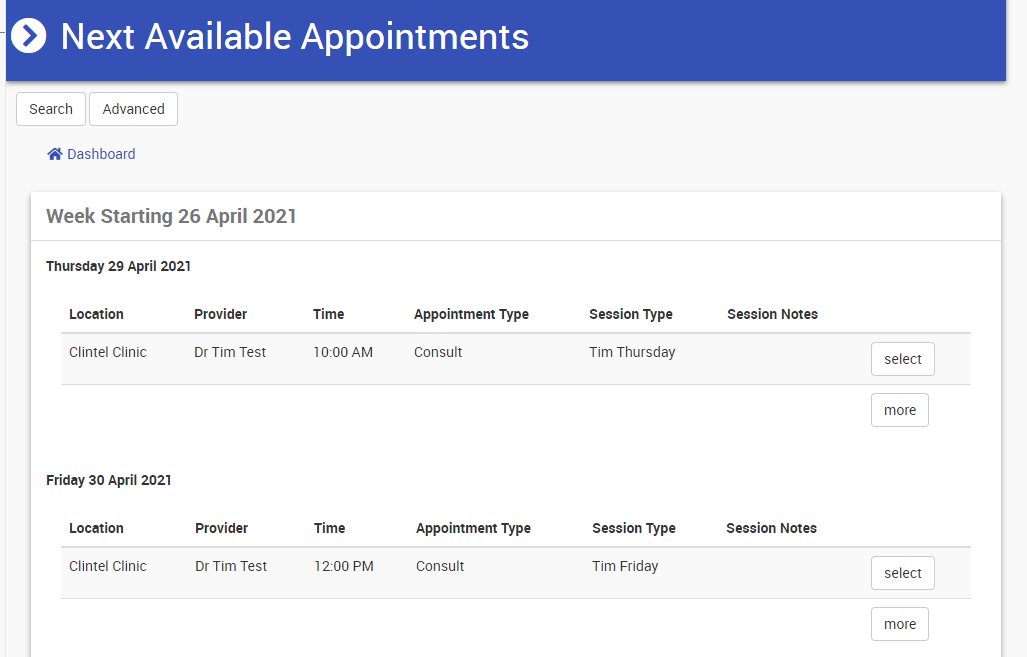Go to the Dashboard link
1027x657 pixels.
coord(101,154)
